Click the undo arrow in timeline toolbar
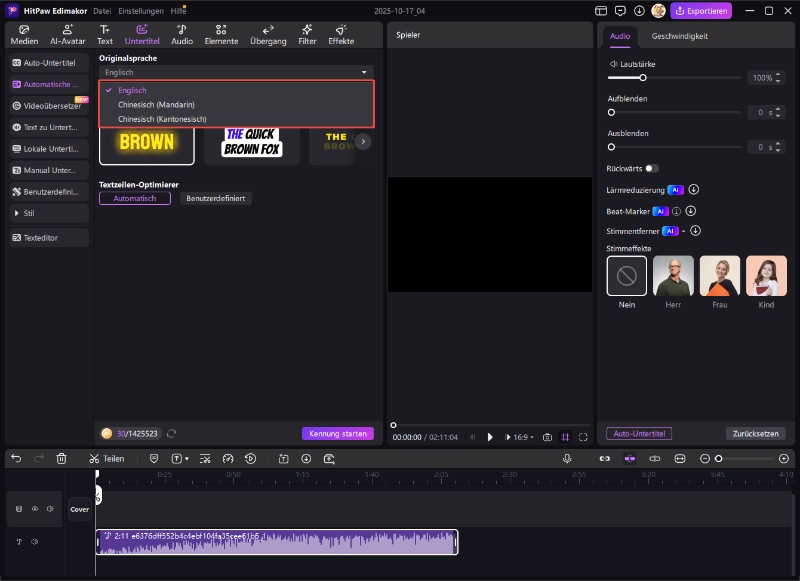800x581 pixels. (16, 458)
